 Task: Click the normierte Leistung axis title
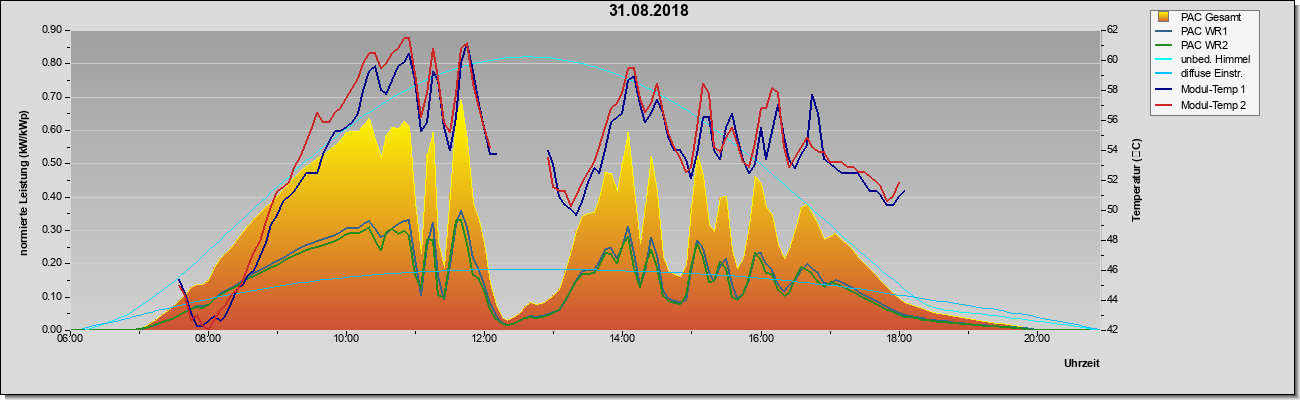pos(22,180)
